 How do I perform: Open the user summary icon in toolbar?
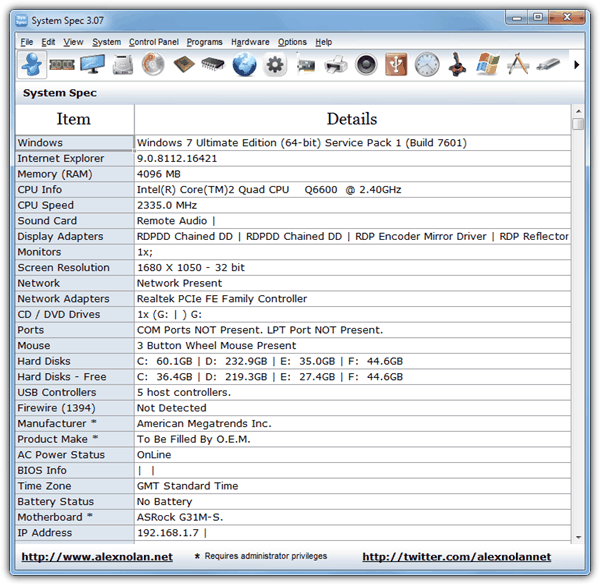click(x=31, y=64)
